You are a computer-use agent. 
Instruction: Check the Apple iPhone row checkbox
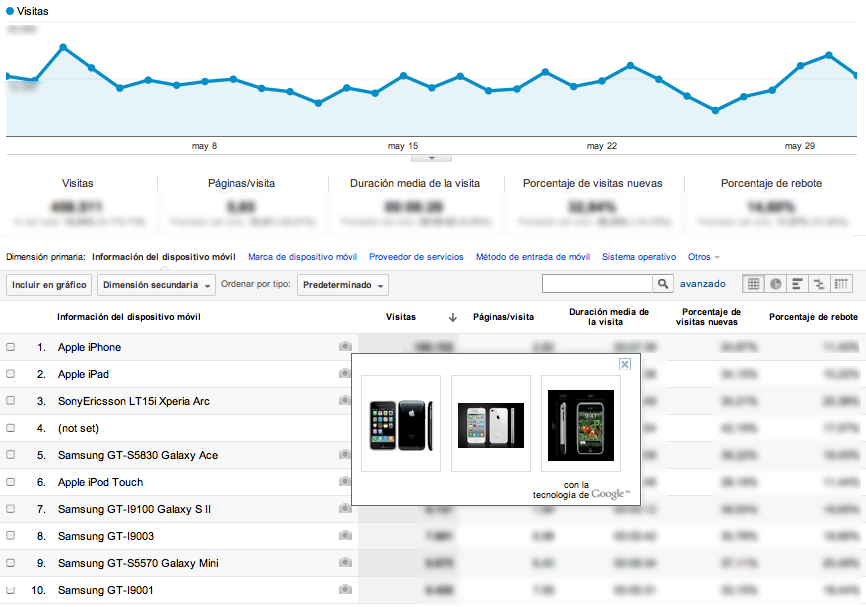point(11,347)
